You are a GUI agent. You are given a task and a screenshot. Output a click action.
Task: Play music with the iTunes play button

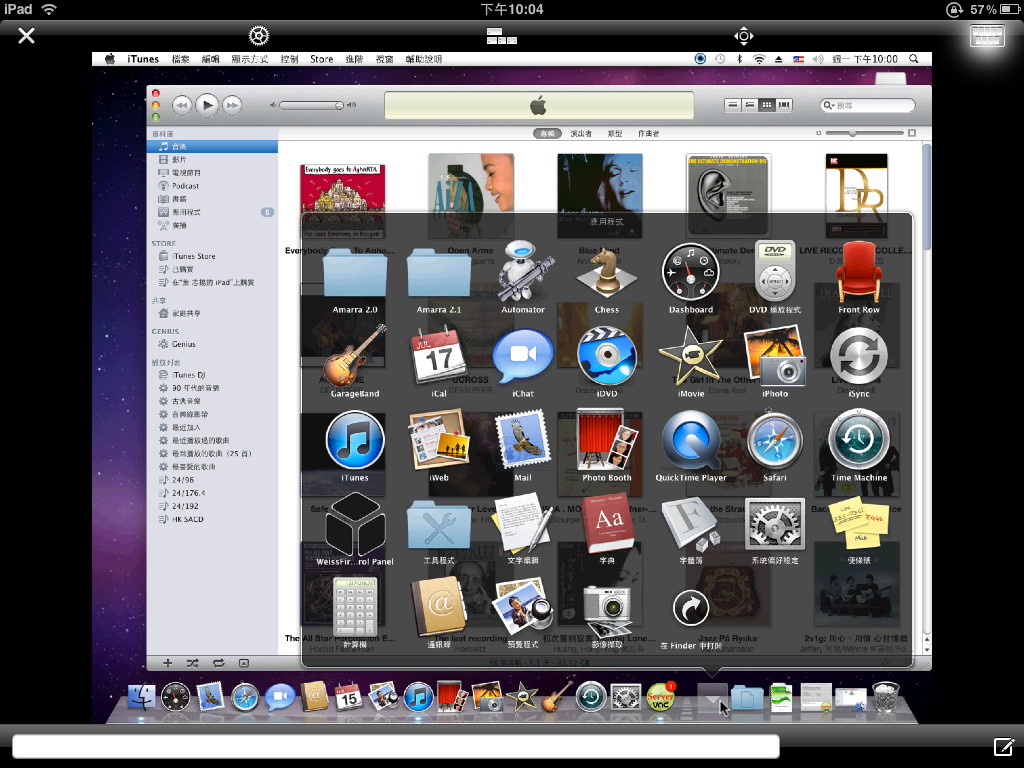click(x=207, y=105)
